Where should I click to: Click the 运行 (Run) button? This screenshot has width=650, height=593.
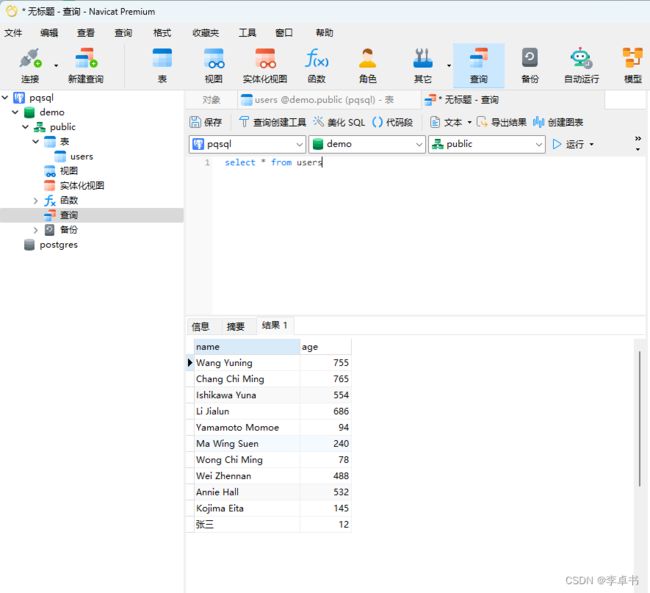click(568, 144)
